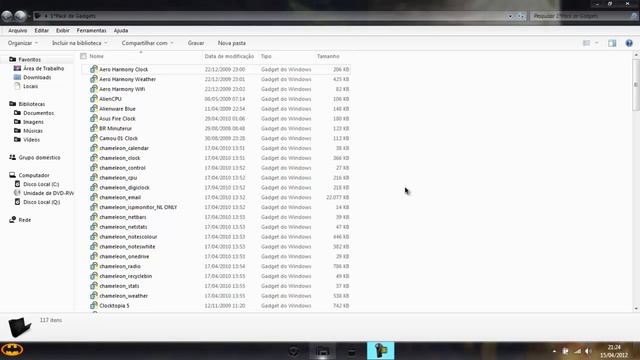The width and height of the screenshot is (640, 360).
Task: Click the Gravar button
Action: tap(196, 43)
